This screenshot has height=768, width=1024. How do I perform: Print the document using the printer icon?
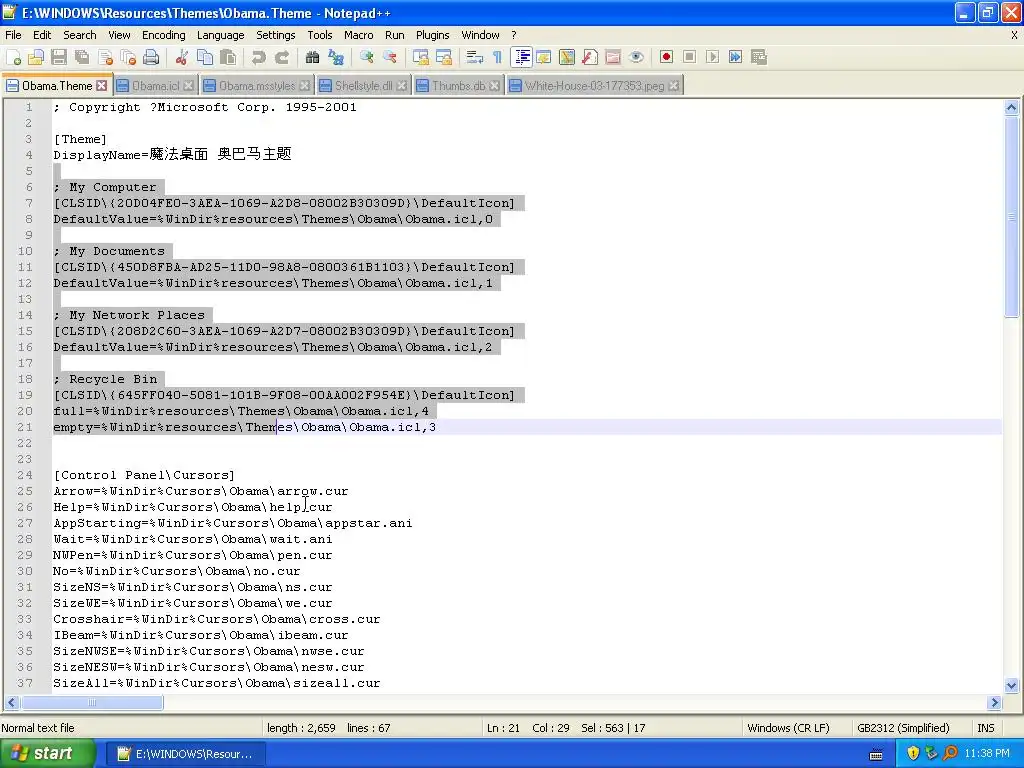151,57
